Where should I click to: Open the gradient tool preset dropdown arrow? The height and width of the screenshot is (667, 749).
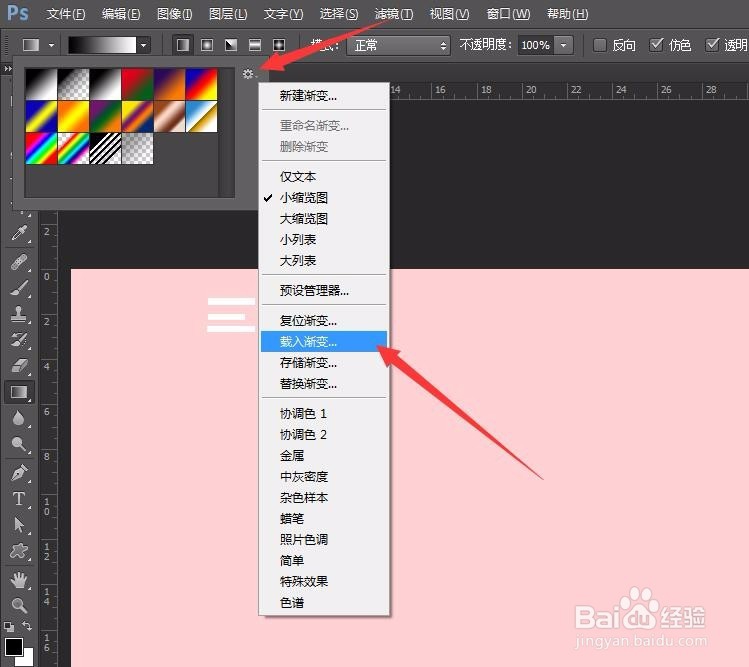click(51, 45)
